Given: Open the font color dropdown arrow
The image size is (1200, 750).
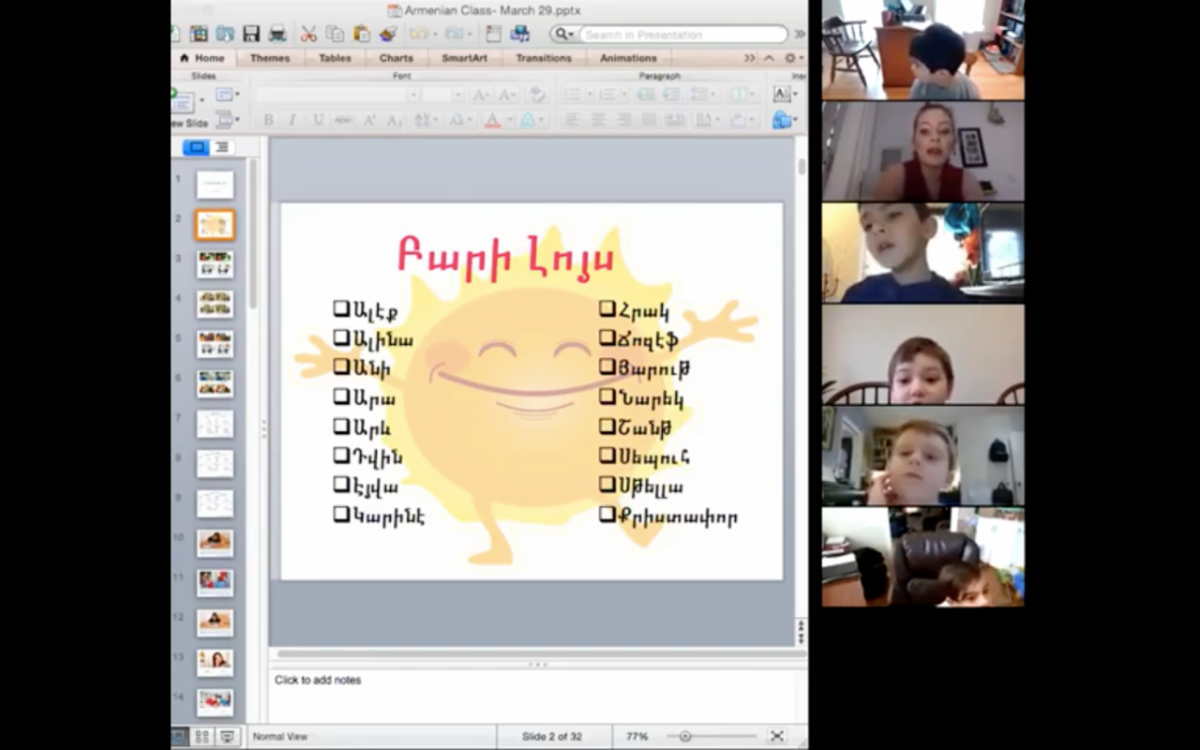Looking at the screenshot, I should [x=508, y=120].
